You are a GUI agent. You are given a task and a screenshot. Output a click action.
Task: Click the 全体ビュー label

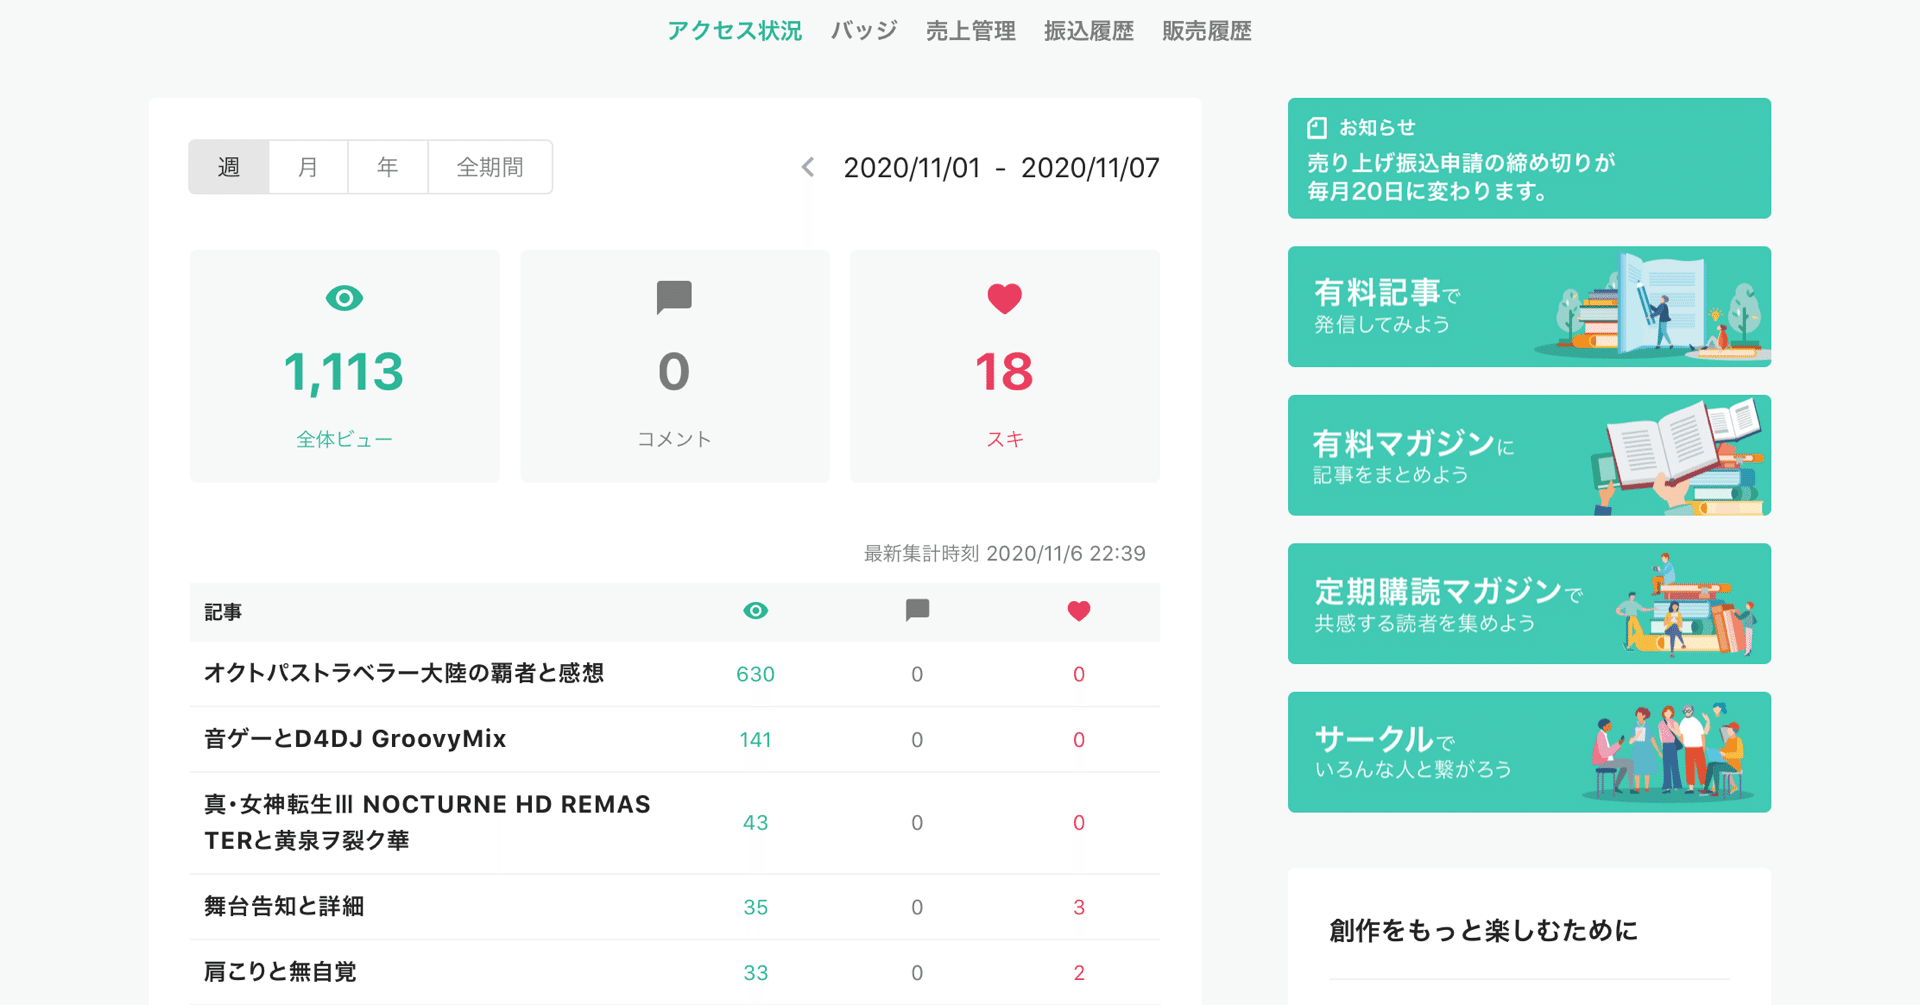tap(344, 439)
